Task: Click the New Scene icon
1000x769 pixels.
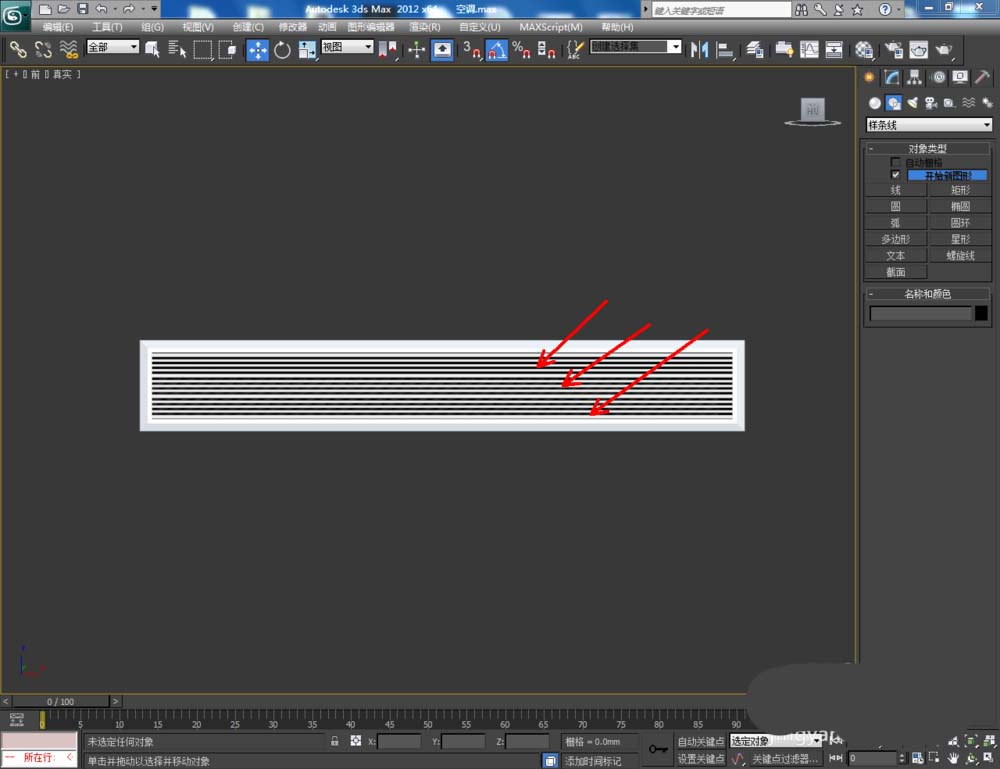Action: pos(45,9)
